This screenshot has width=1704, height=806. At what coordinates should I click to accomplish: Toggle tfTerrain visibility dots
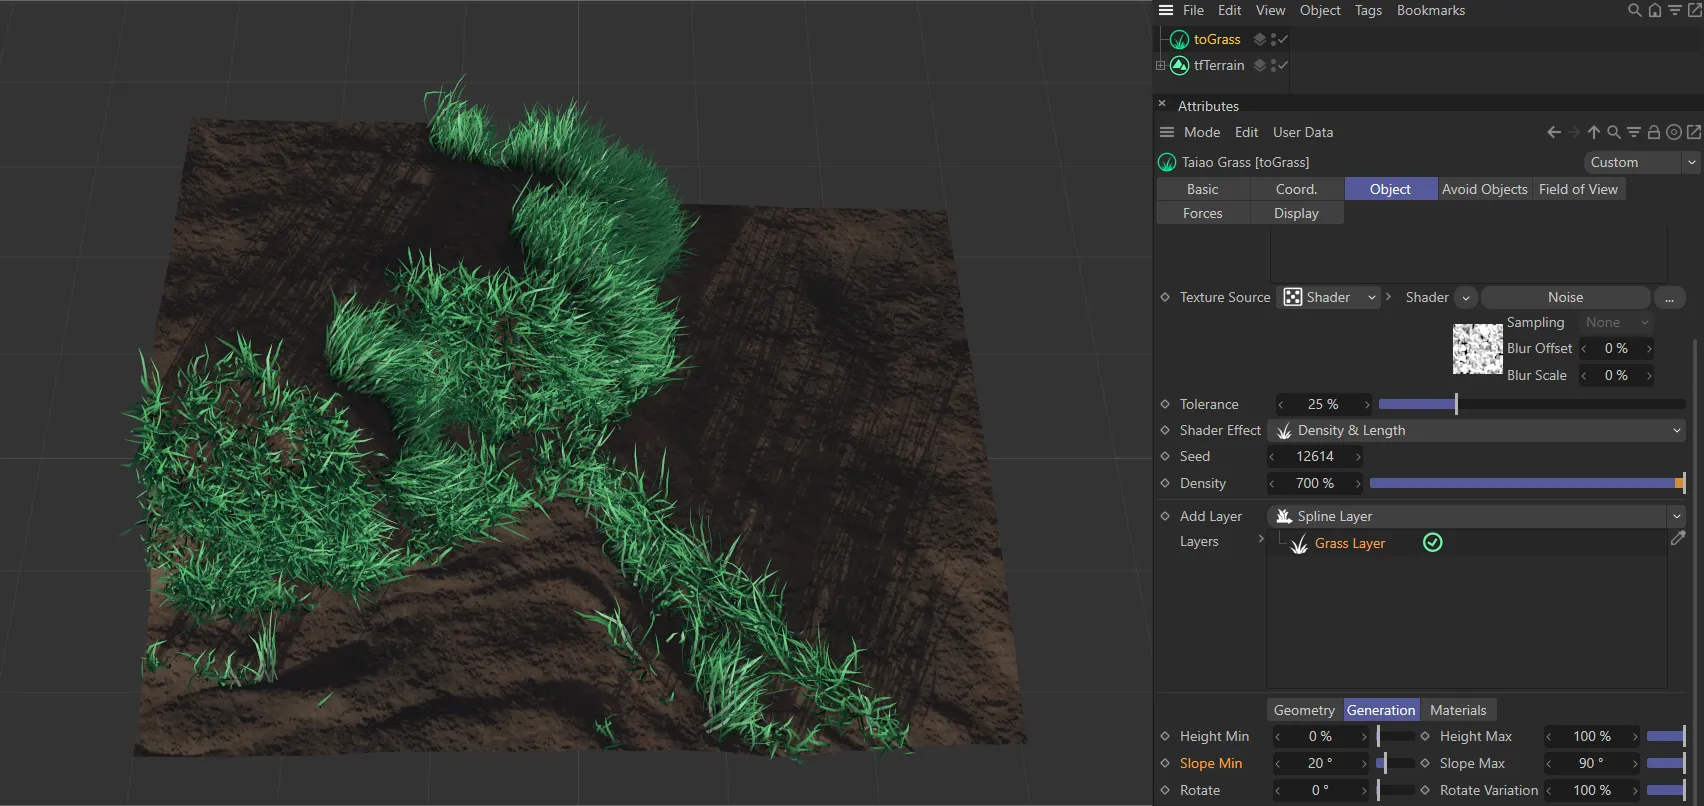(1272, 66)
